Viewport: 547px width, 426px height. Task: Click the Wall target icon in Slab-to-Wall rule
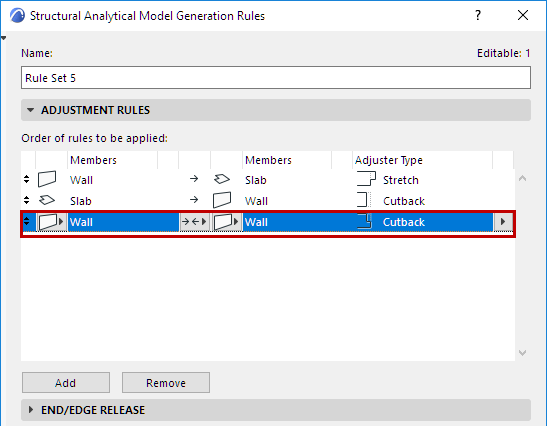click(222, 200)
